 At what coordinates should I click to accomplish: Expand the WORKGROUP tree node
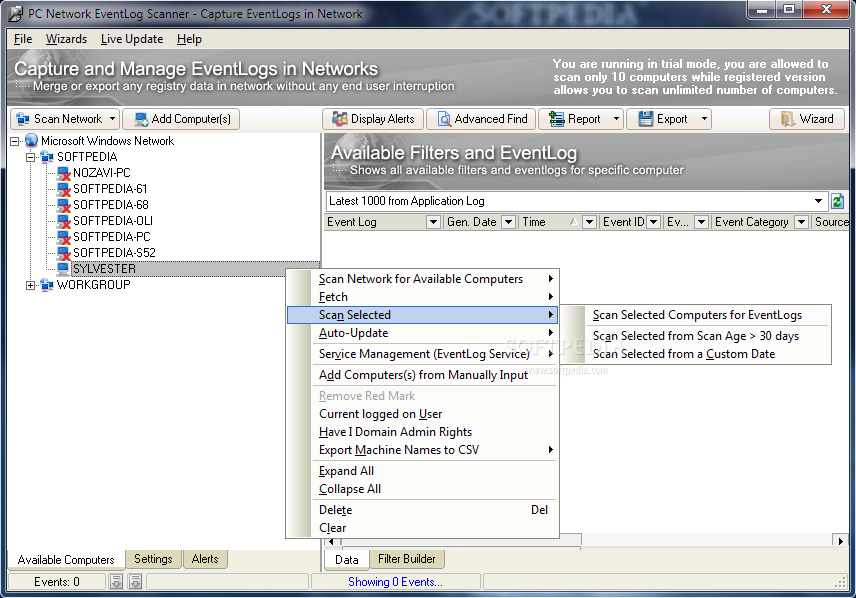click(31, 285)
